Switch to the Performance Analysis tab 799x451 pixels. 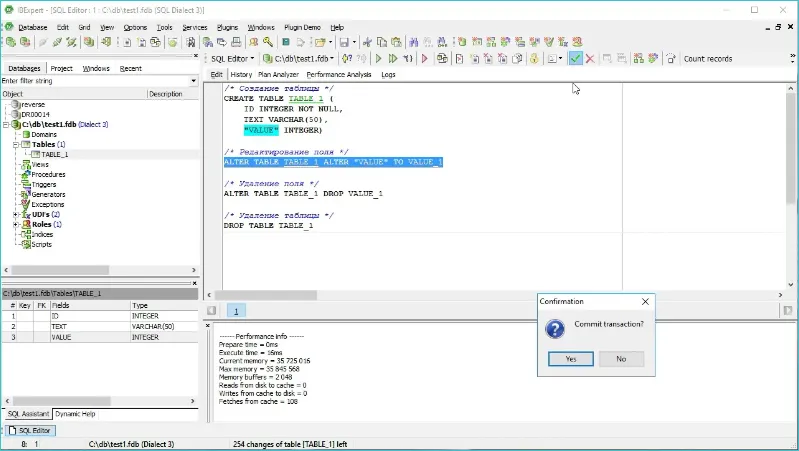[339, 74]
